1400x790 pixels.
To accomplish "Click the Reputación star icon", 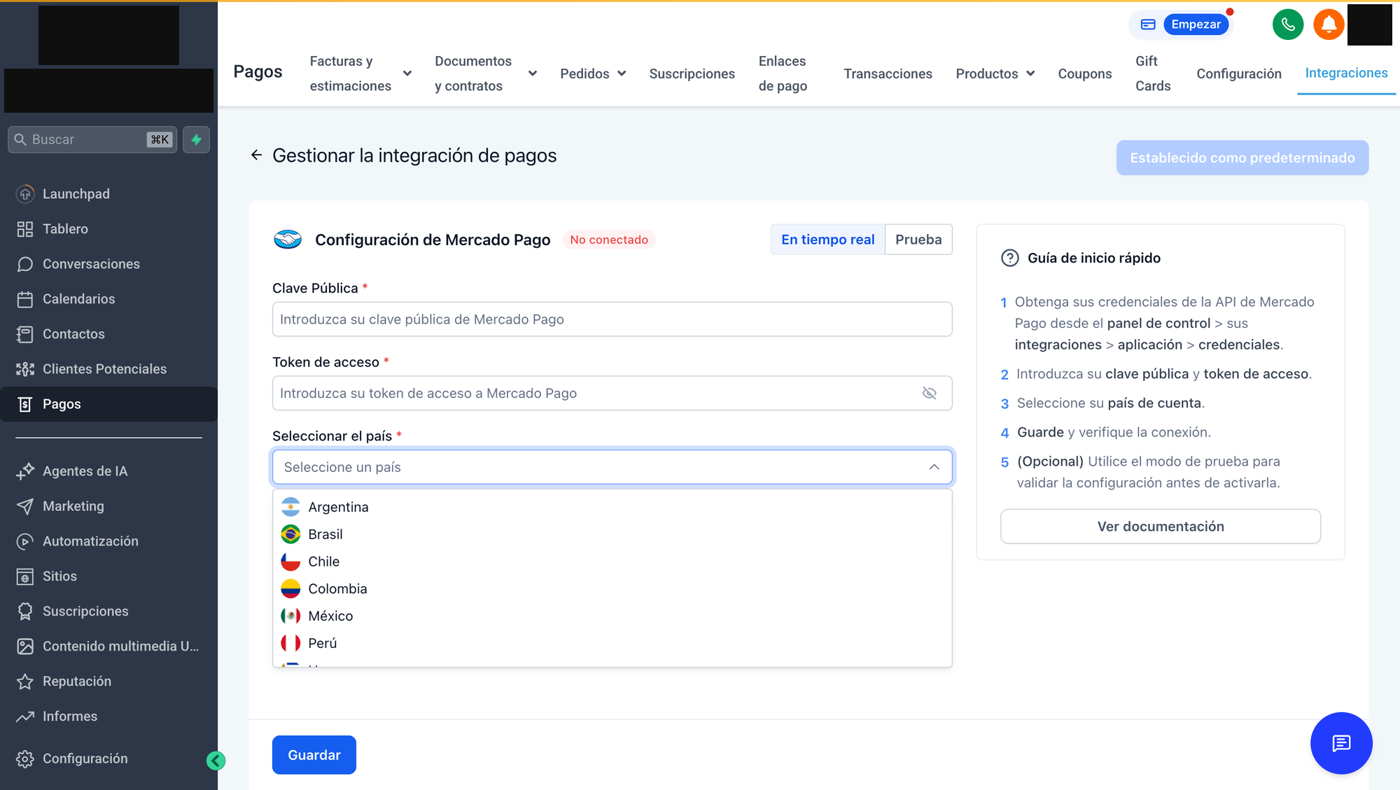I will [x=25, y=681].
